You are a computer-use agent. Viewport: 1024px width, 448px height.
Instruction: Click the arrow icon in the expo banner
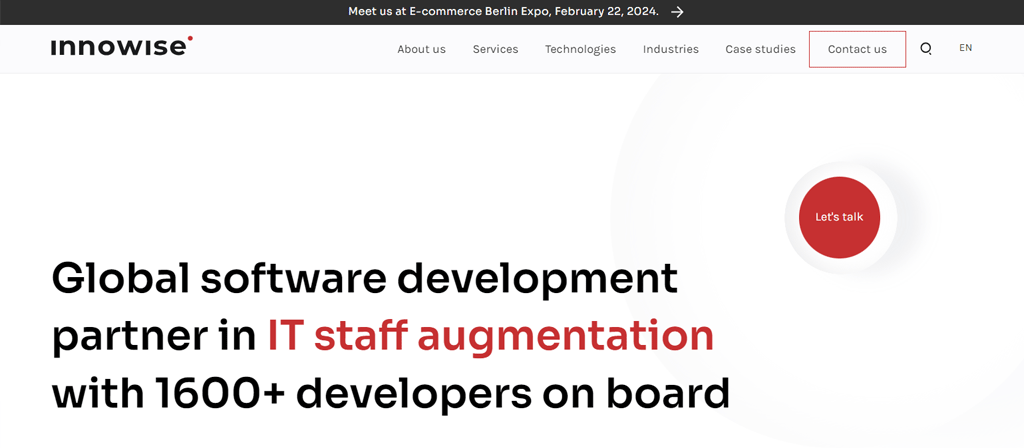point(677,12)
